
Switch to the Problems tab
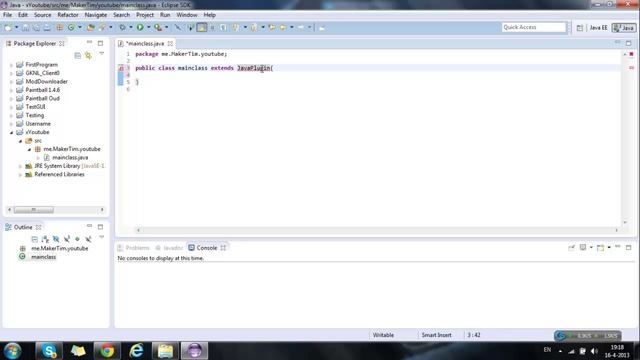(133, 248)
